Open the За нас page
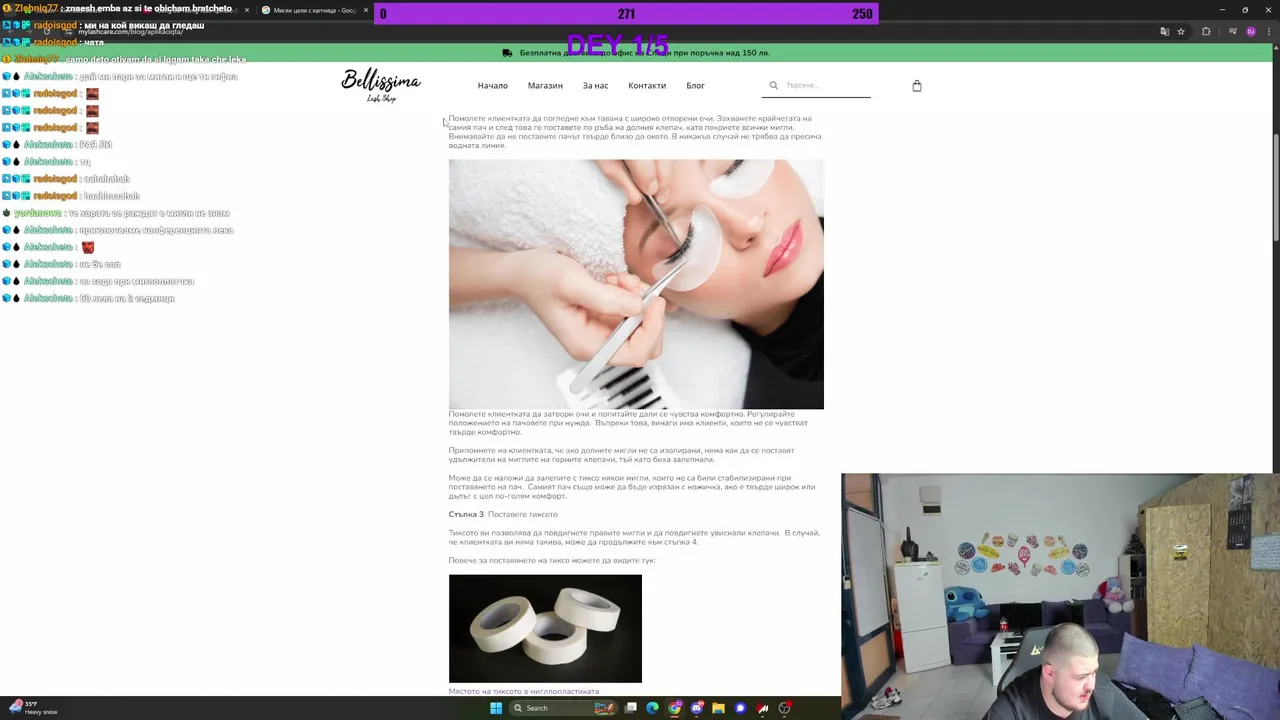Image resolution: width=1280 pixels, height=720 pixels. 595,86
